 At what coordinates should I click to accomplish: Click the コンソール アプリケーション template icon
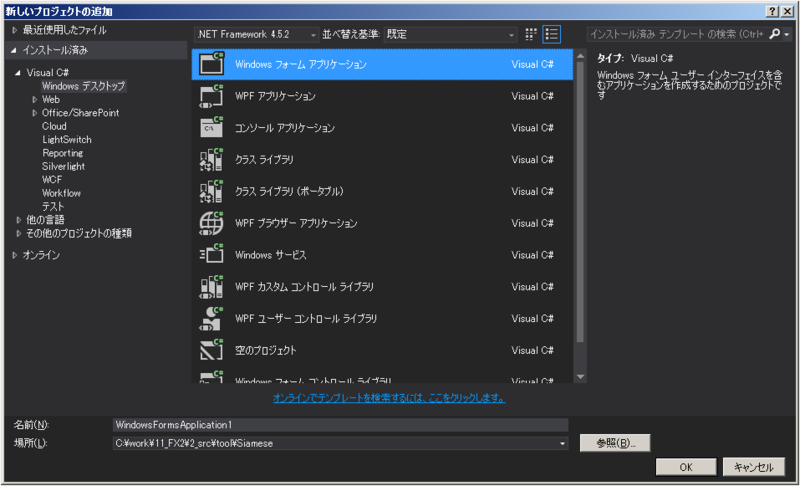[211, 127]
